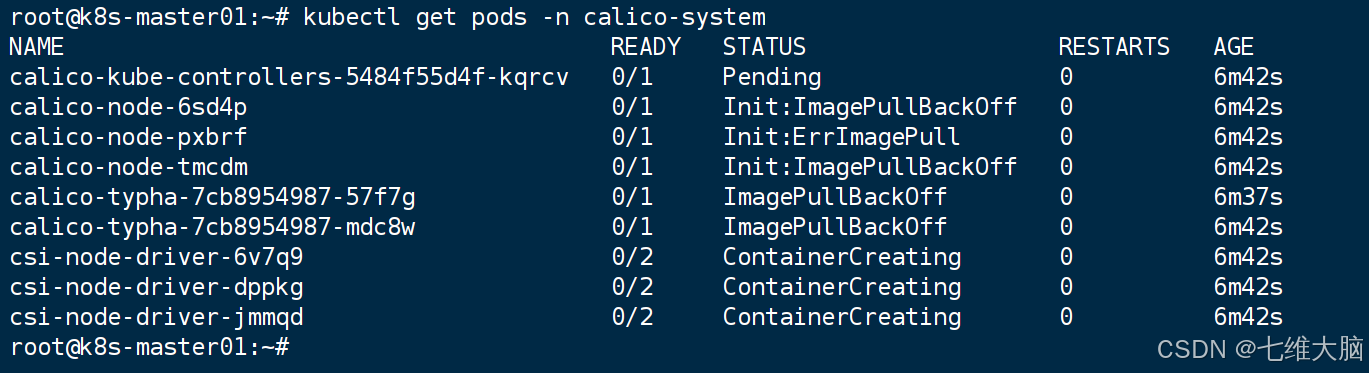Select the calico-node-pxbrf pod name

coord(128,137)
